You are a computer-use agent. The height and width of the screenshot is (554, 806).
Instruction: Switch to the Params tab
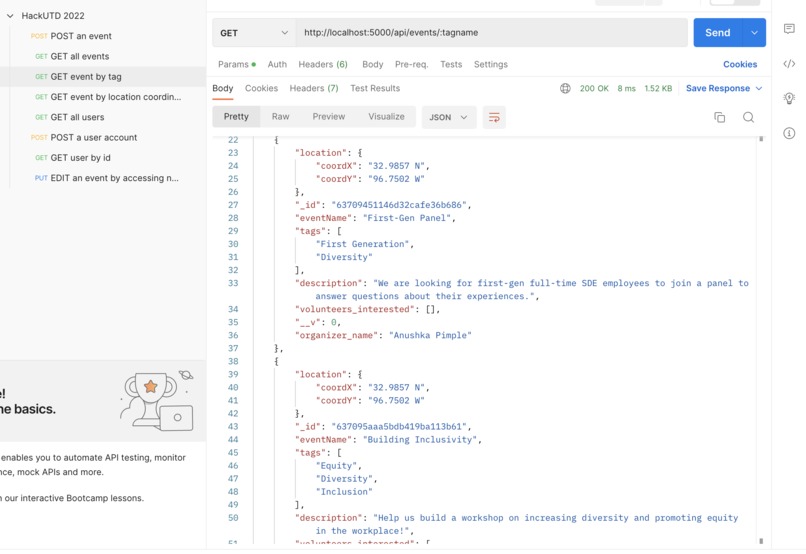tap(236, 64)
